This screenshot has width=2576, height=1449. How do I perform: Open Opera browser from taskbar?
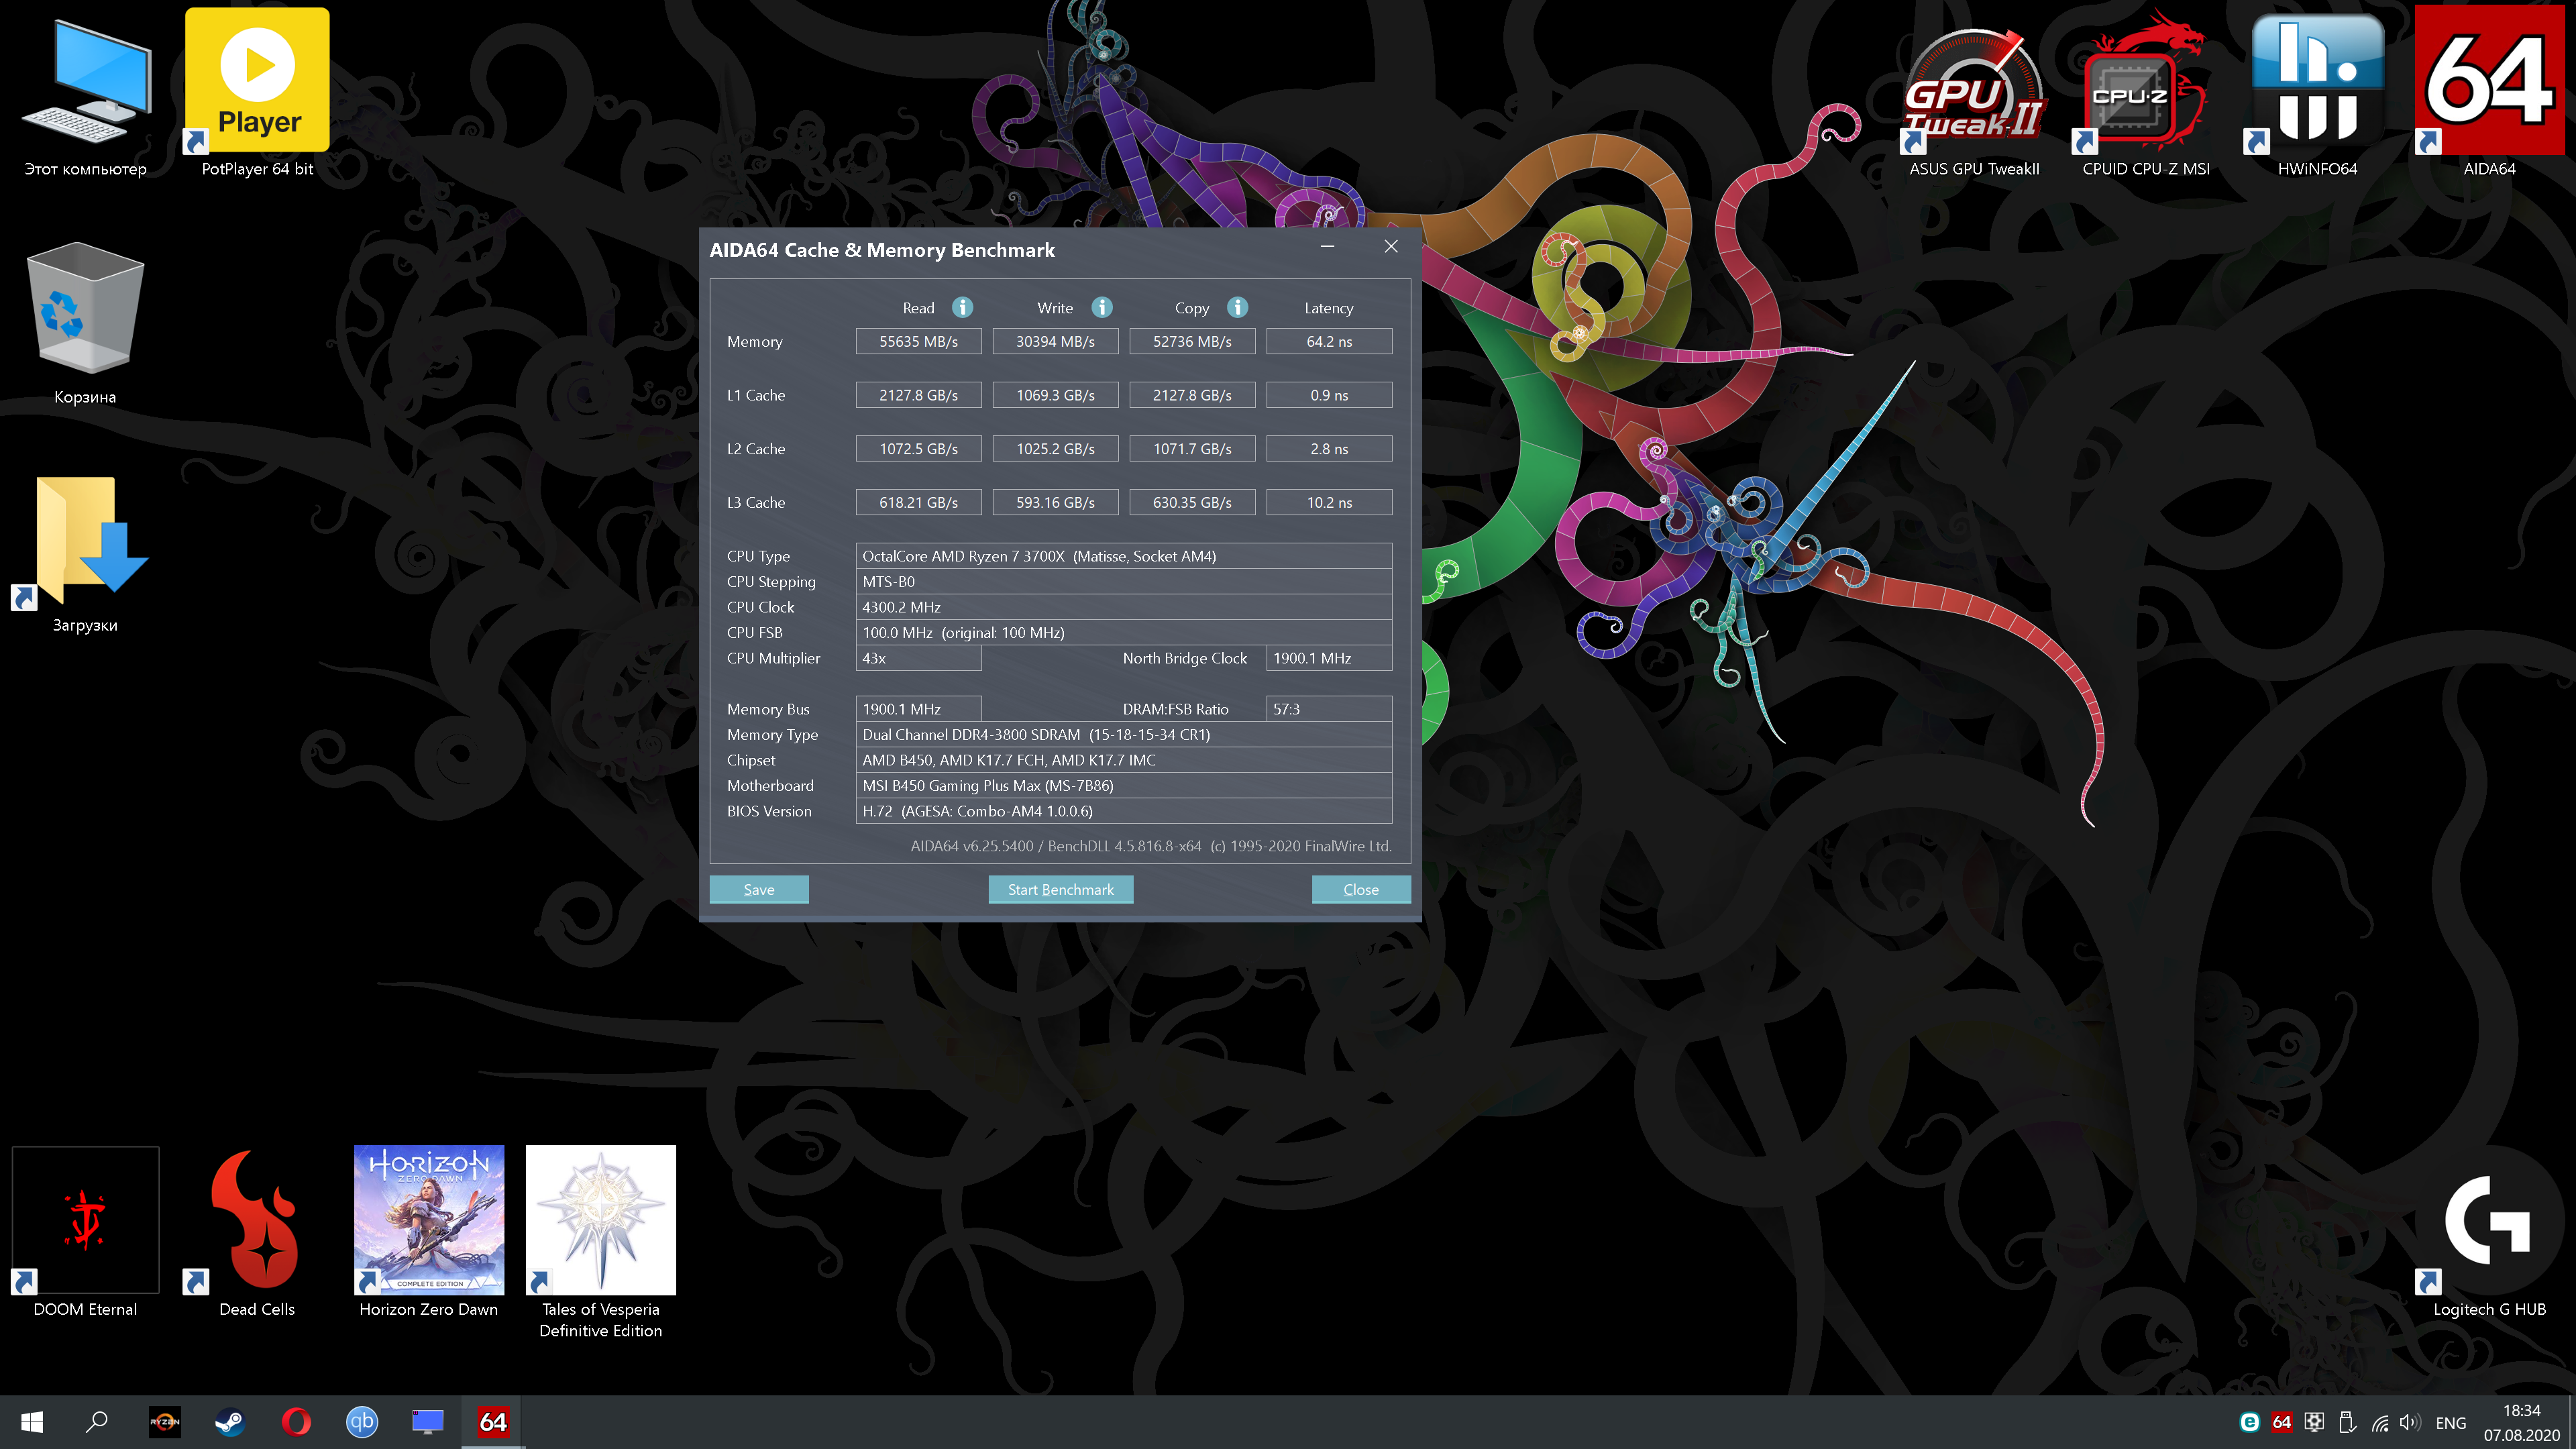coord(296,1421)
